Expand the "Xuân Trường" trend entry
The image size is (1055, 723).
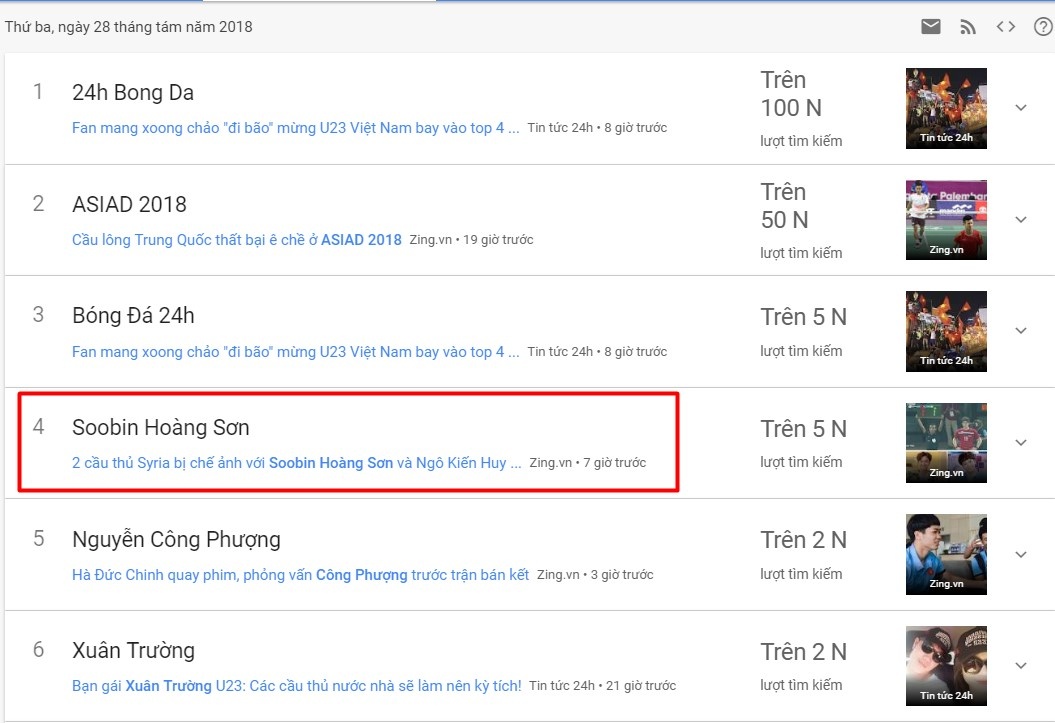coord(1021,665)
